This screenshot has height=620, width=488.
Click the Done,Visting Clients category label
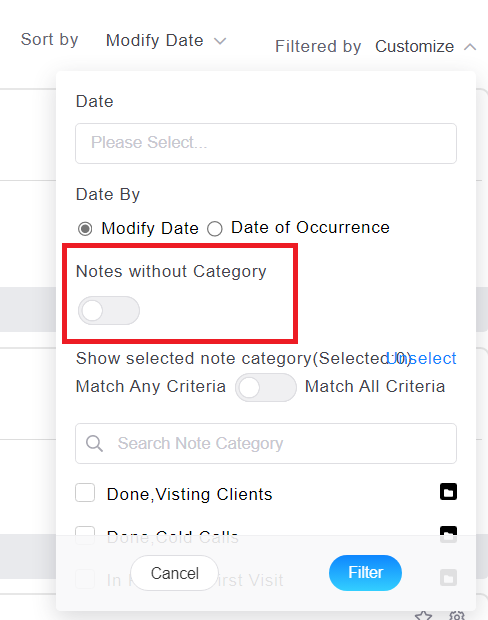click(x=189, y=494)
